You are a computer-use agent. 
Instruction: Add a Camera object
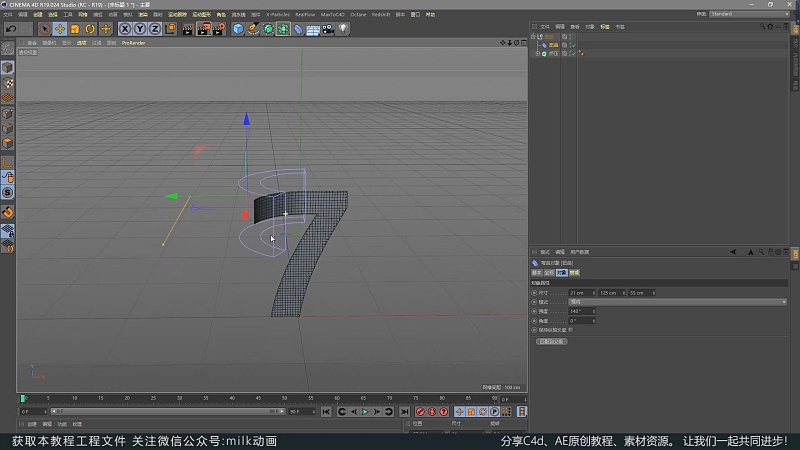[x=328, y=29]
